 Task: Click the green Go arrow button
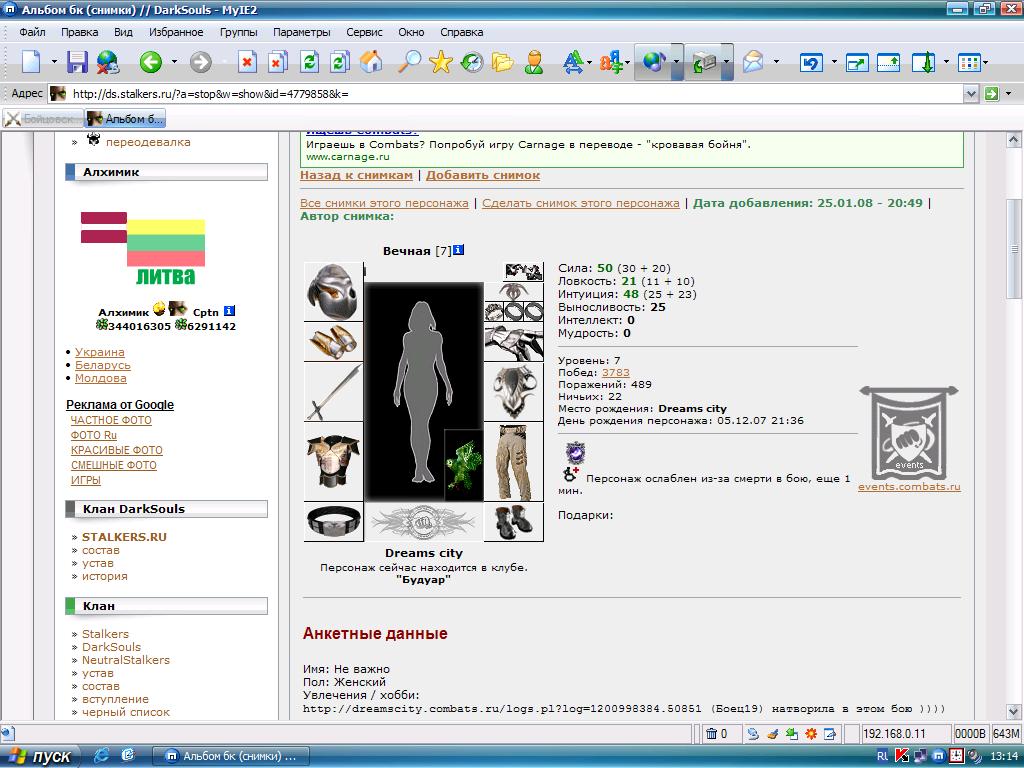click(991, 93)
